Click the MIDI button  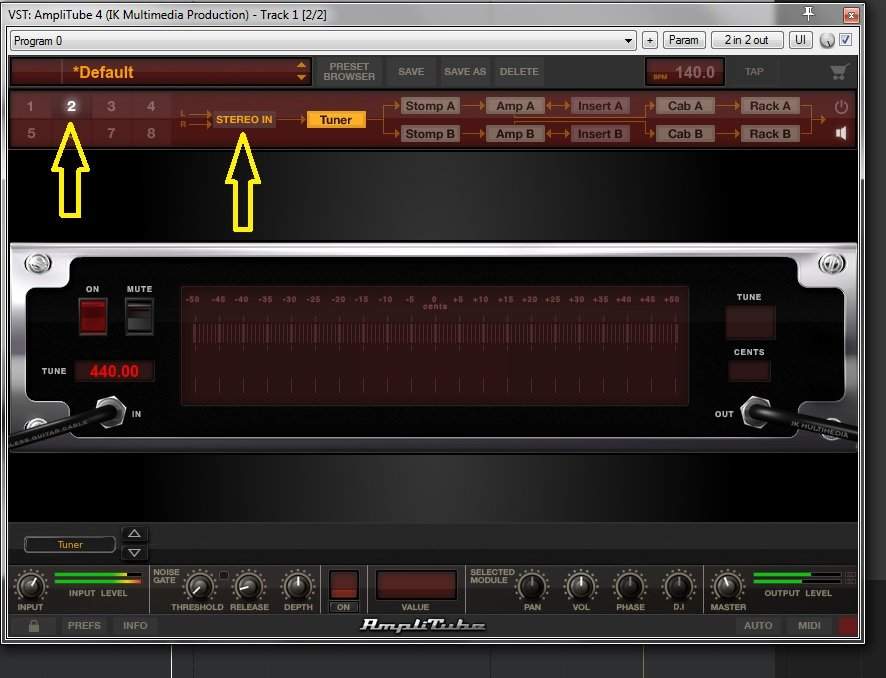(x=809, y=625)
